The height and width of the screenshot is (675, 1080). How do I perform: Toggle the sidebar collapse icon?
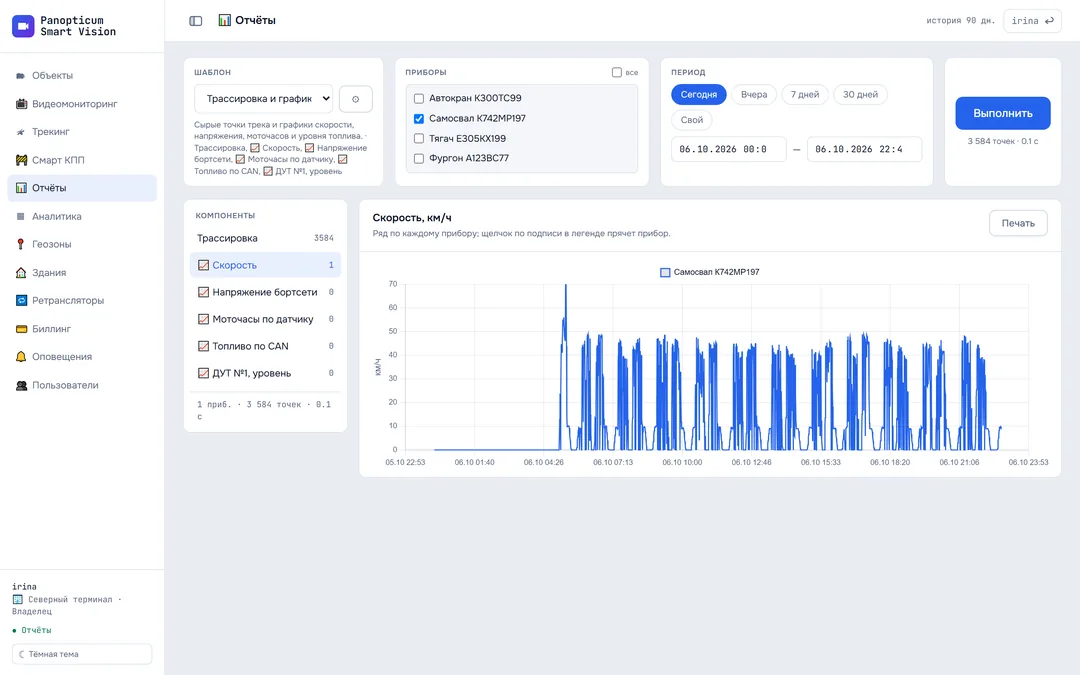click(x=196, y=21)
